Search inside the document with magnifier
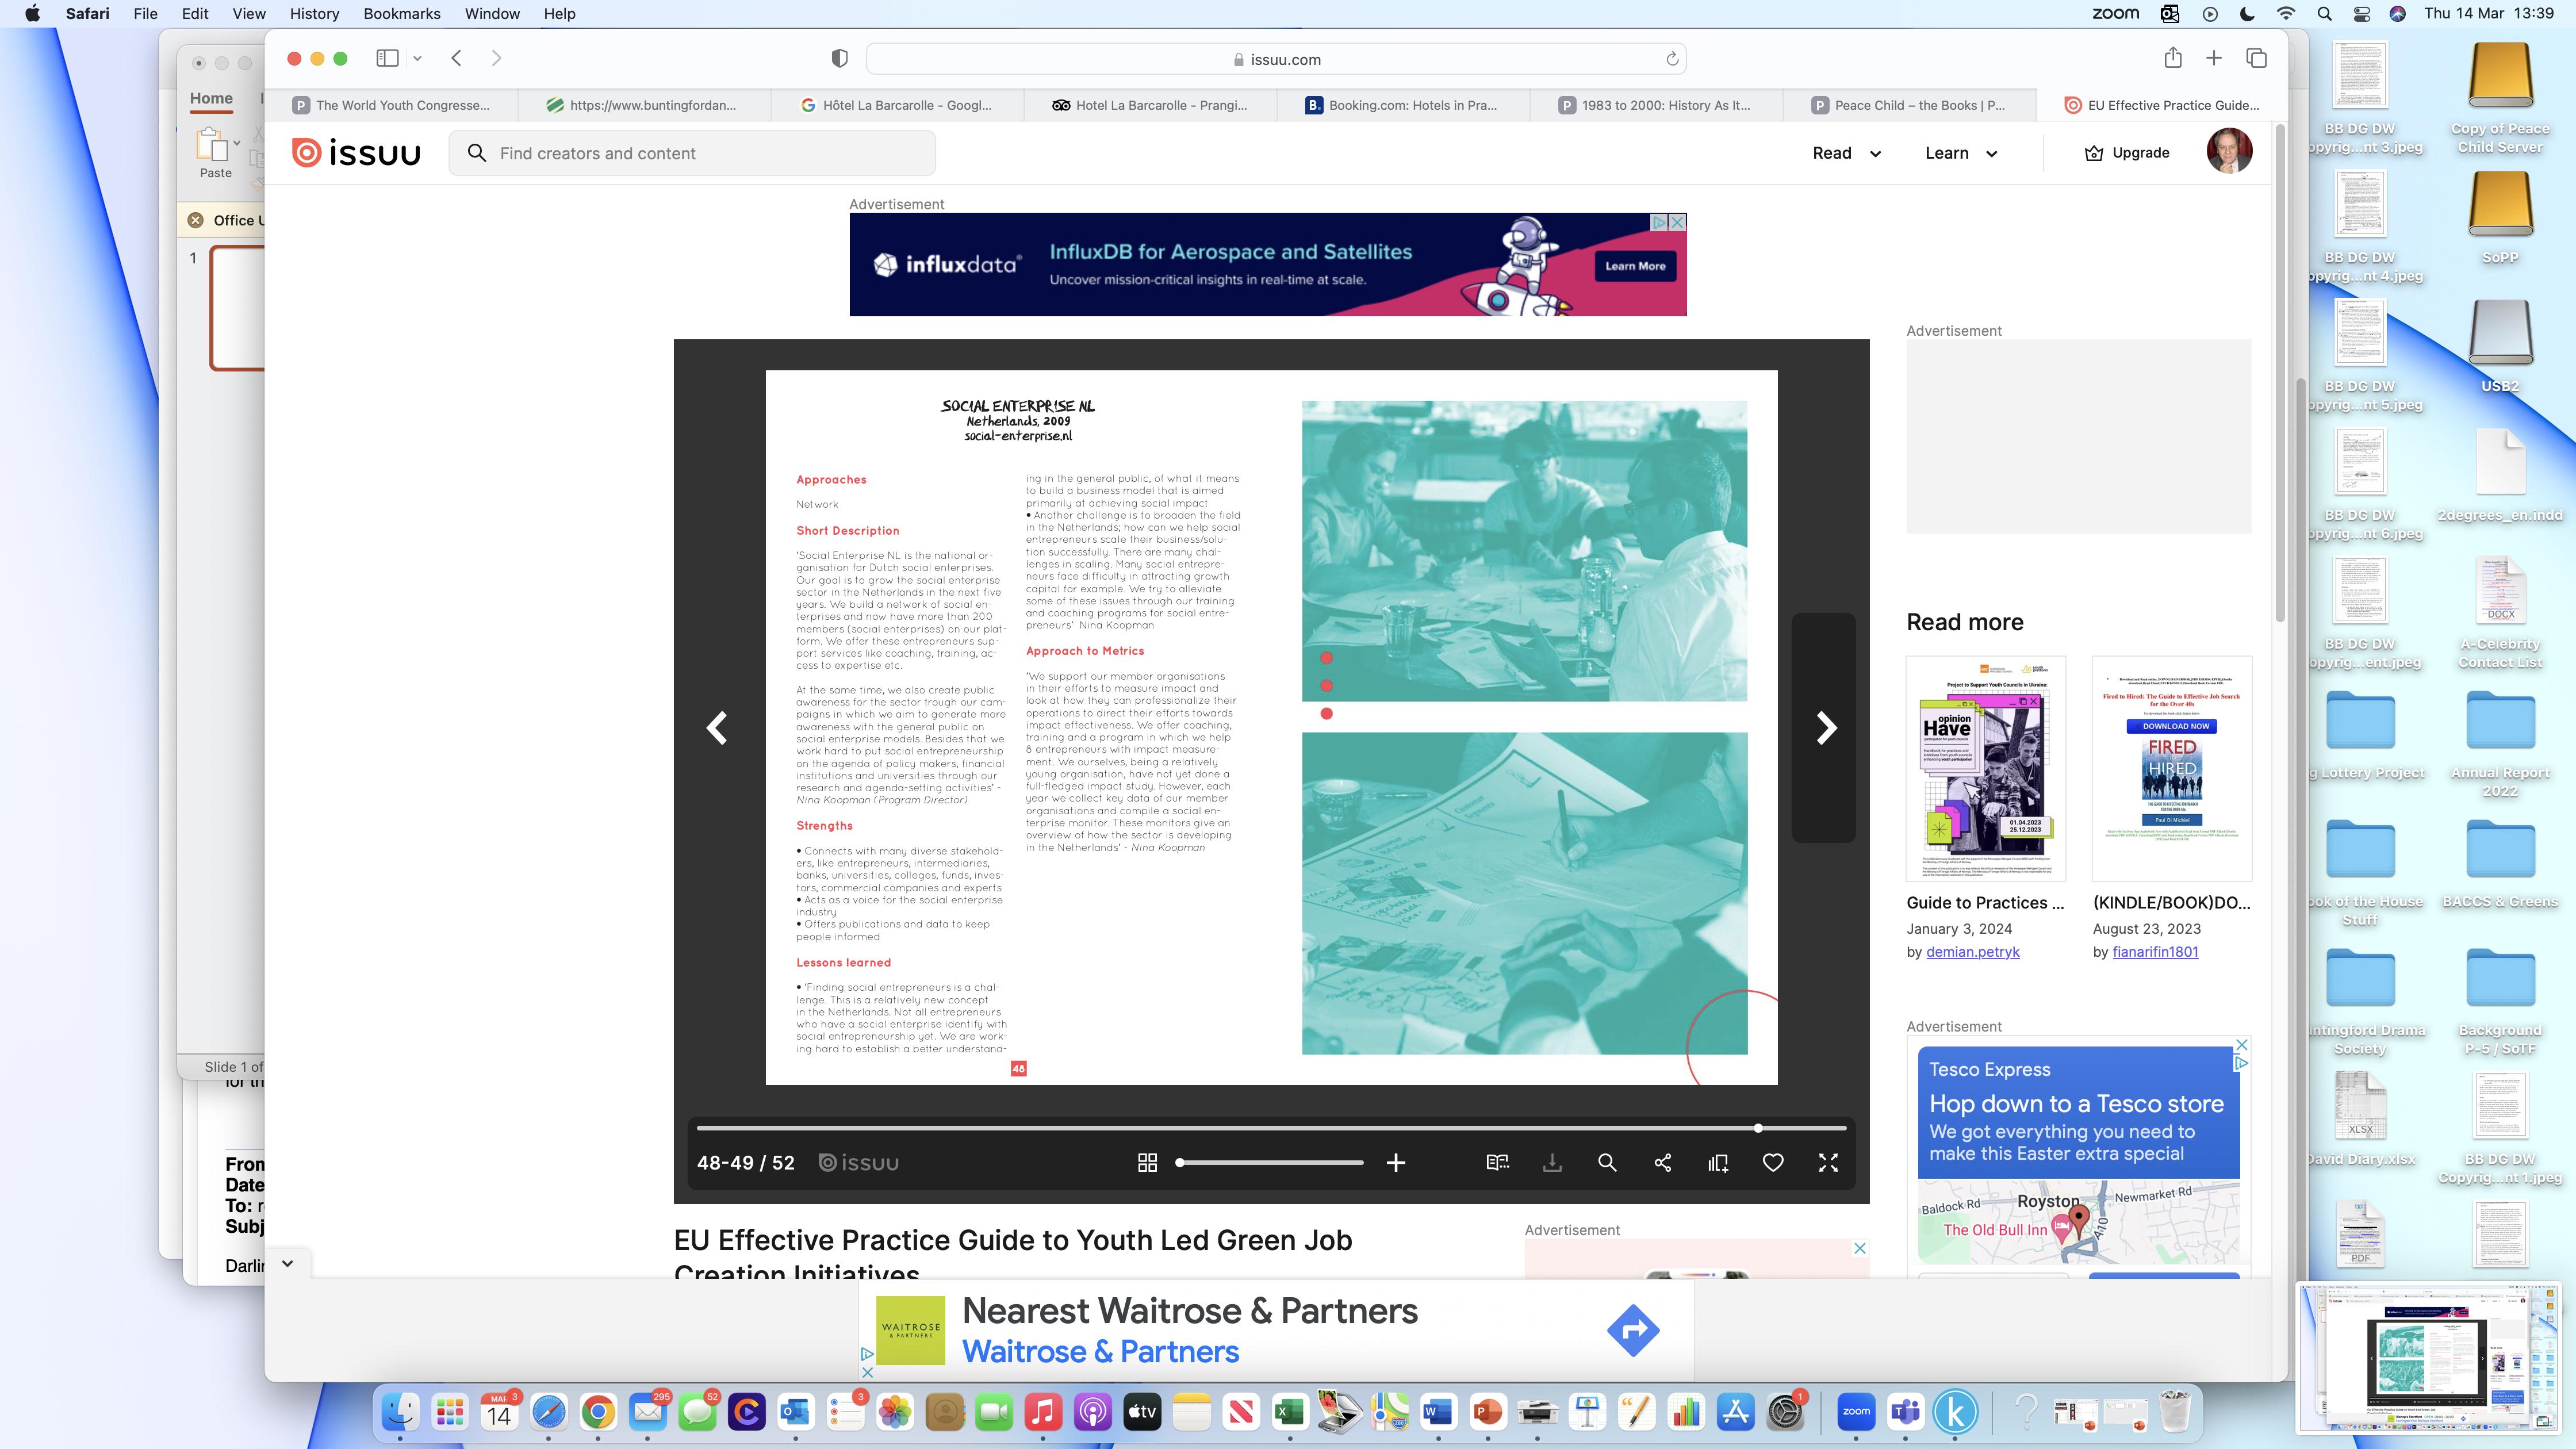The height and width of the screenshot is (1449, 2576). click(x=1607, y=1162)
